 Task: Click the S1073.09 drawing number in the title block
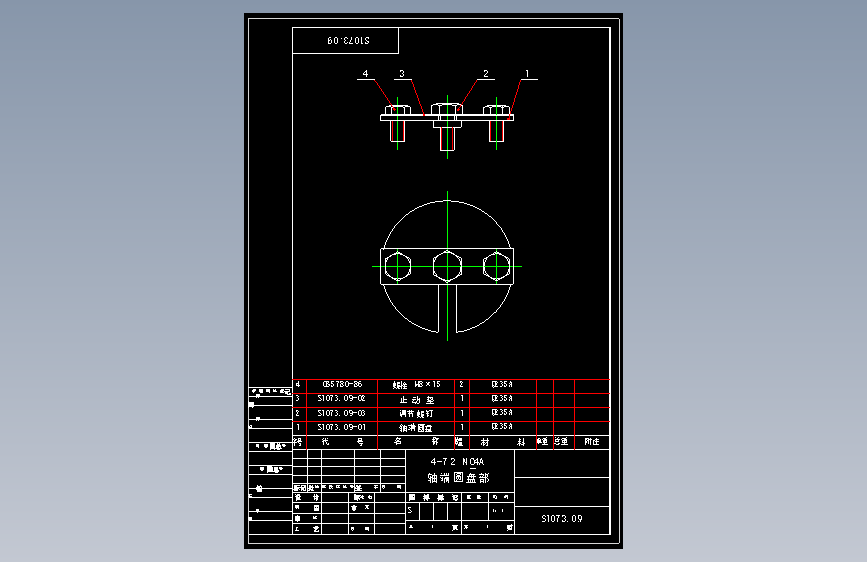[x=562, y=519]
